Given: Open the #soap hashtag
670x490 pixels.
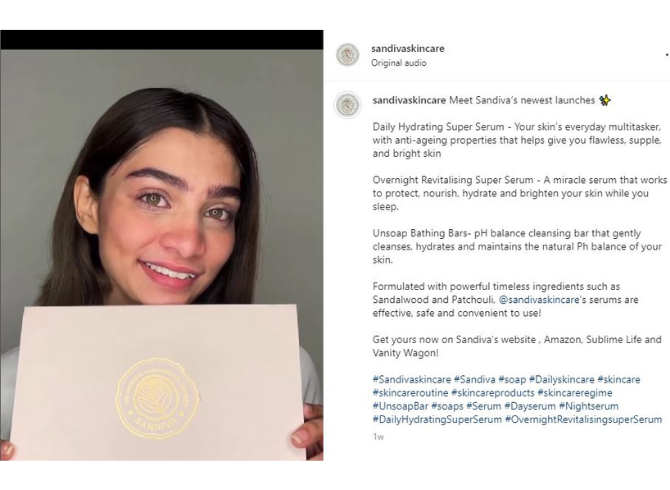Looking at the screenshot, I should tap(512, 379).
